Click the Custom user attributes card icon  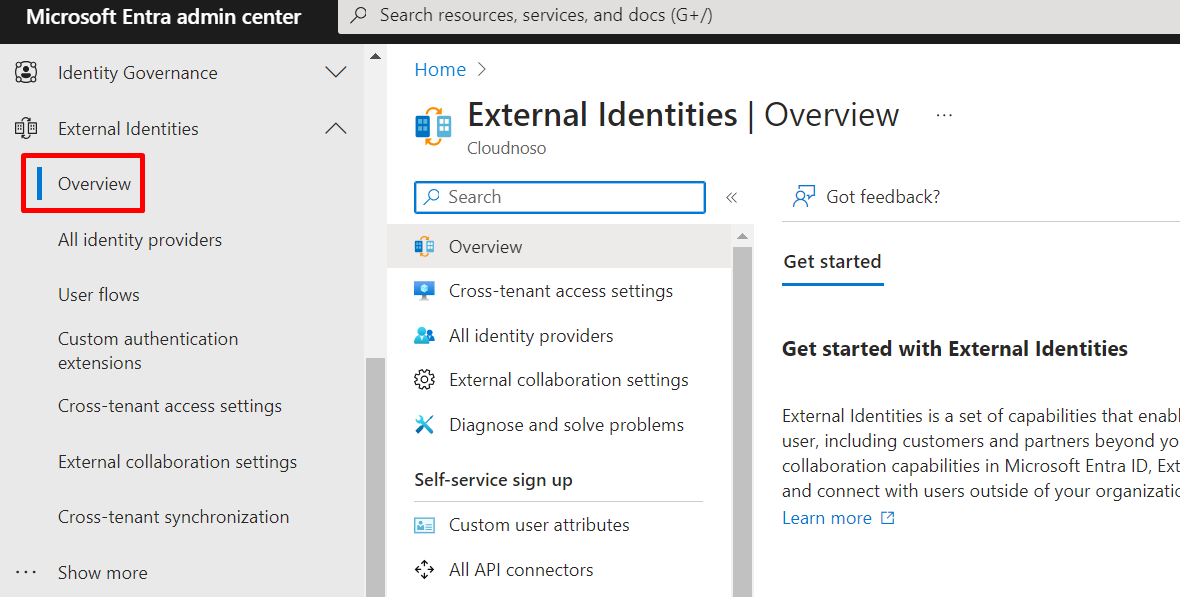tap(425, 525)
